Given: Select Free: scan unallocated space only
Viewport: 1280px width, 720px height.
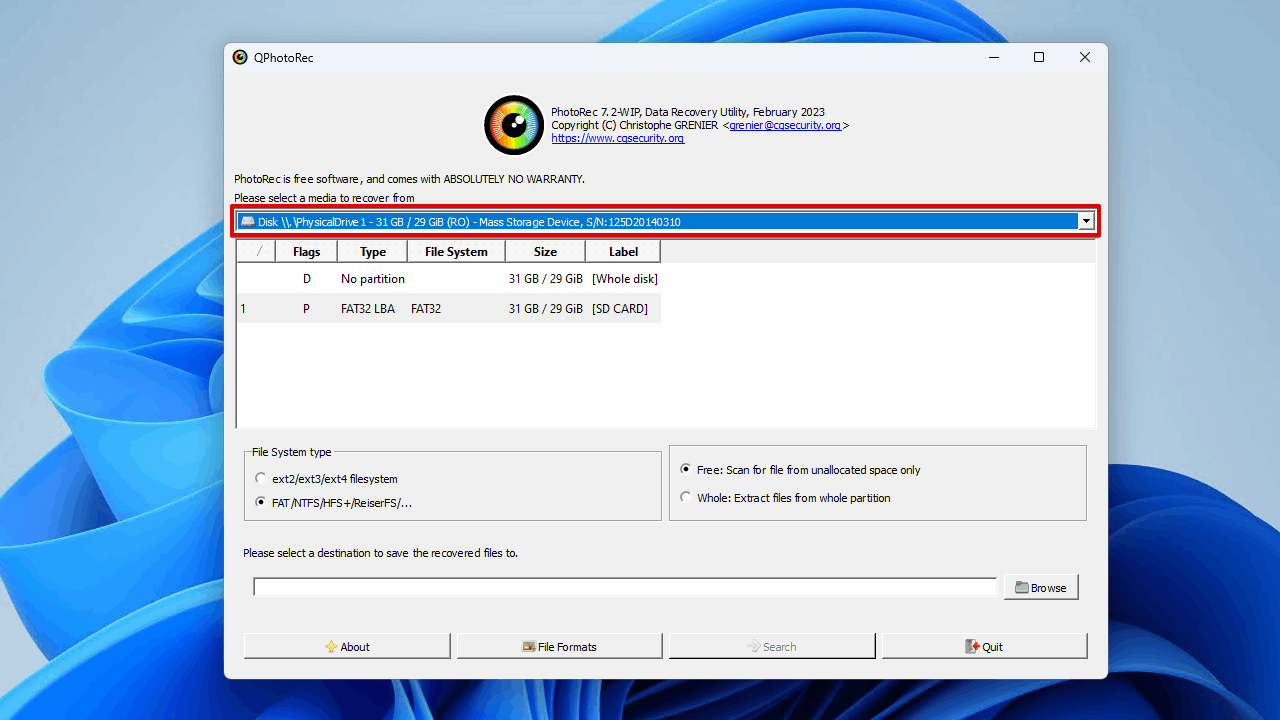Looking at the screenshot, I should [800, 470].
